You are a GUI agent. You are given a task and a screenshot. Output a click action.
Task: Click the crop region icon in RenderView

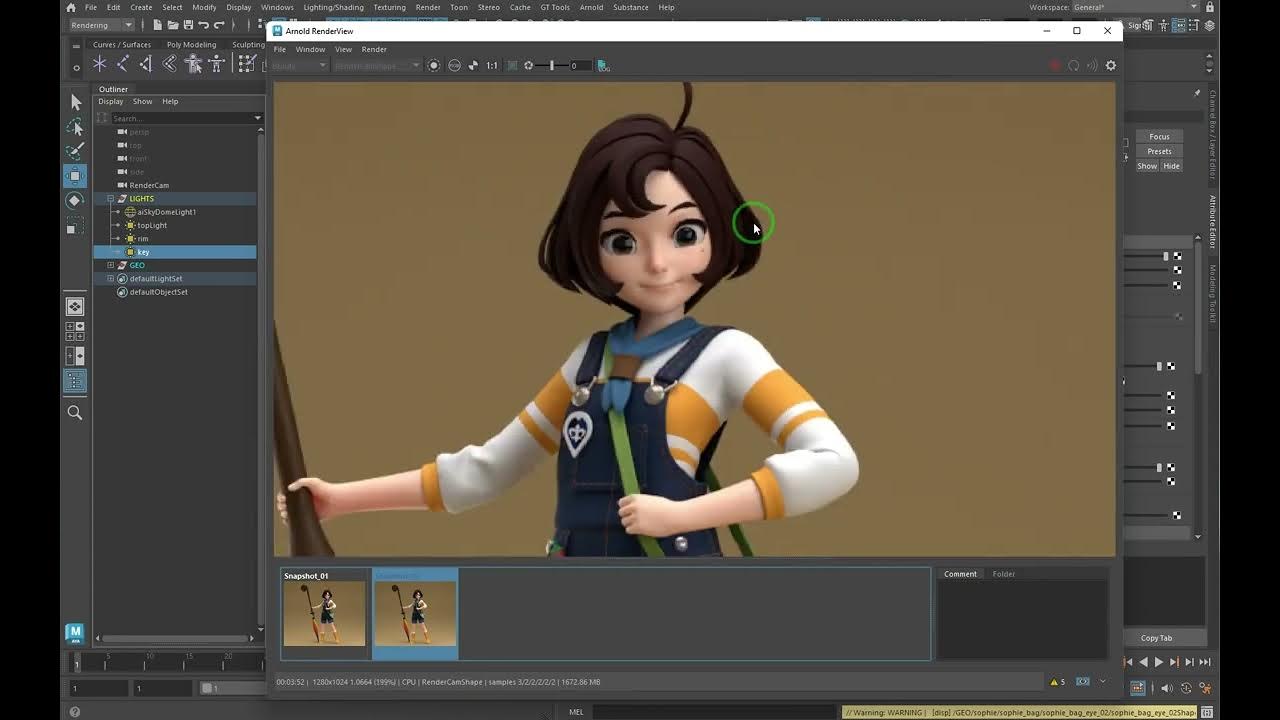(512, 66)
